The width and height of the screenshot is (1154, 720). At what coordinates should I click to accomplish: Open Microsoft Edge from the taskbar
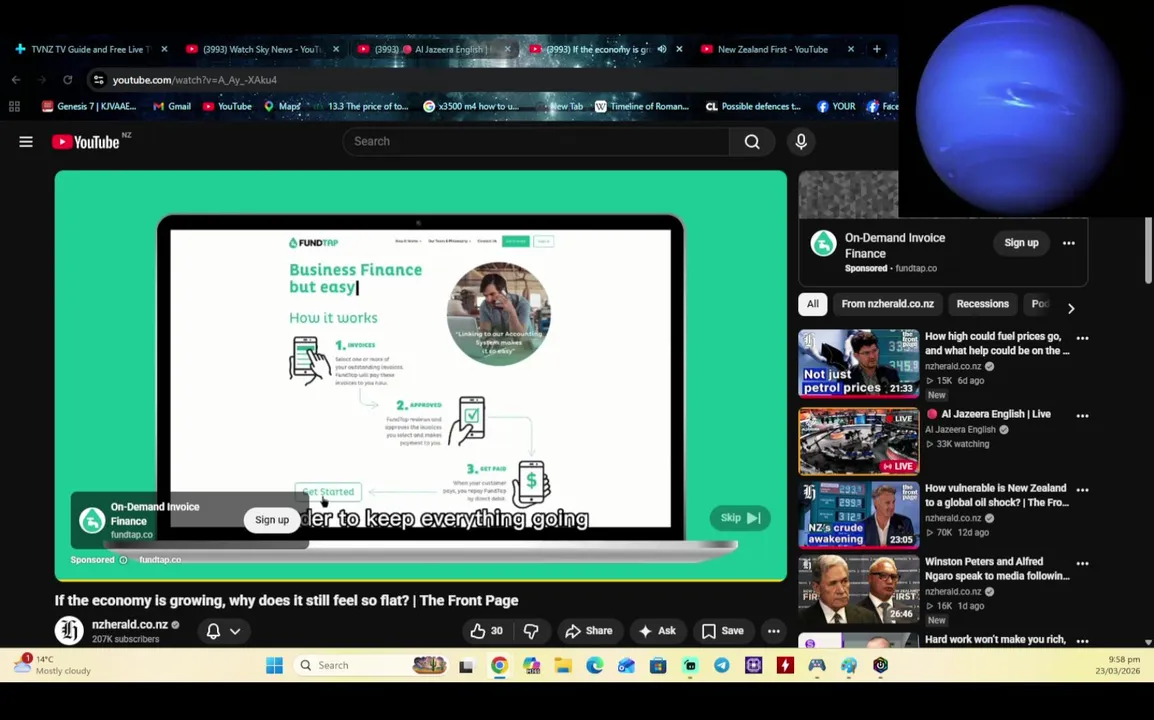click(x=595, y=666)
